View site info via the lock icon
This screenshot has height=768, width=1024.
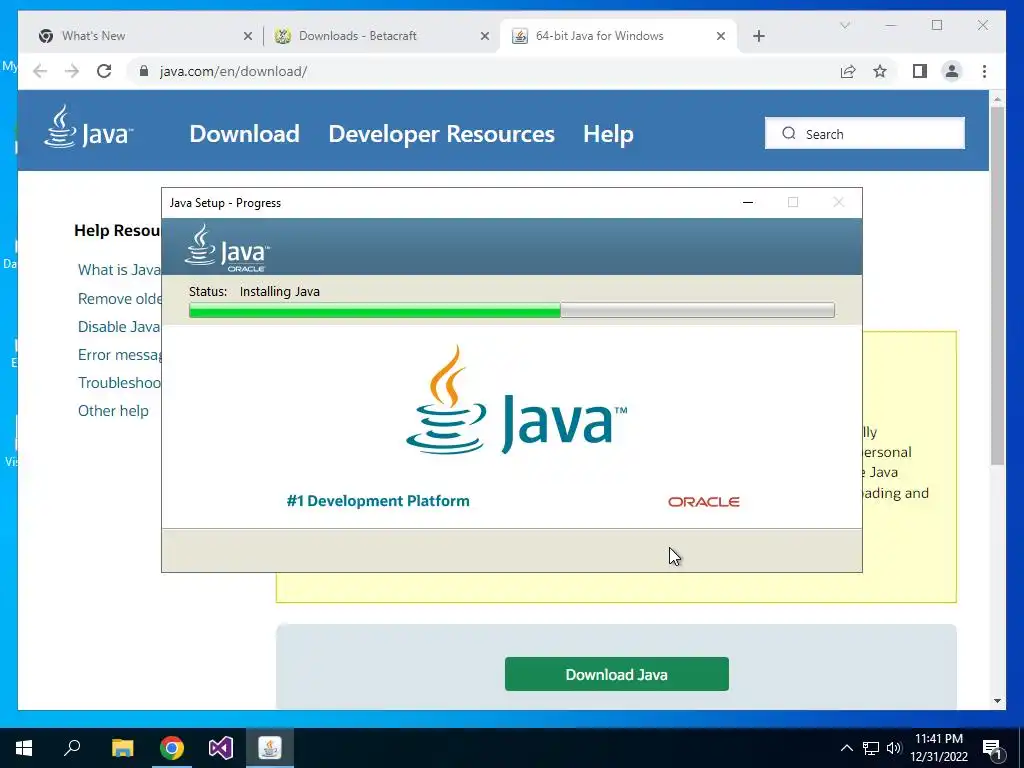pos(144,71)
